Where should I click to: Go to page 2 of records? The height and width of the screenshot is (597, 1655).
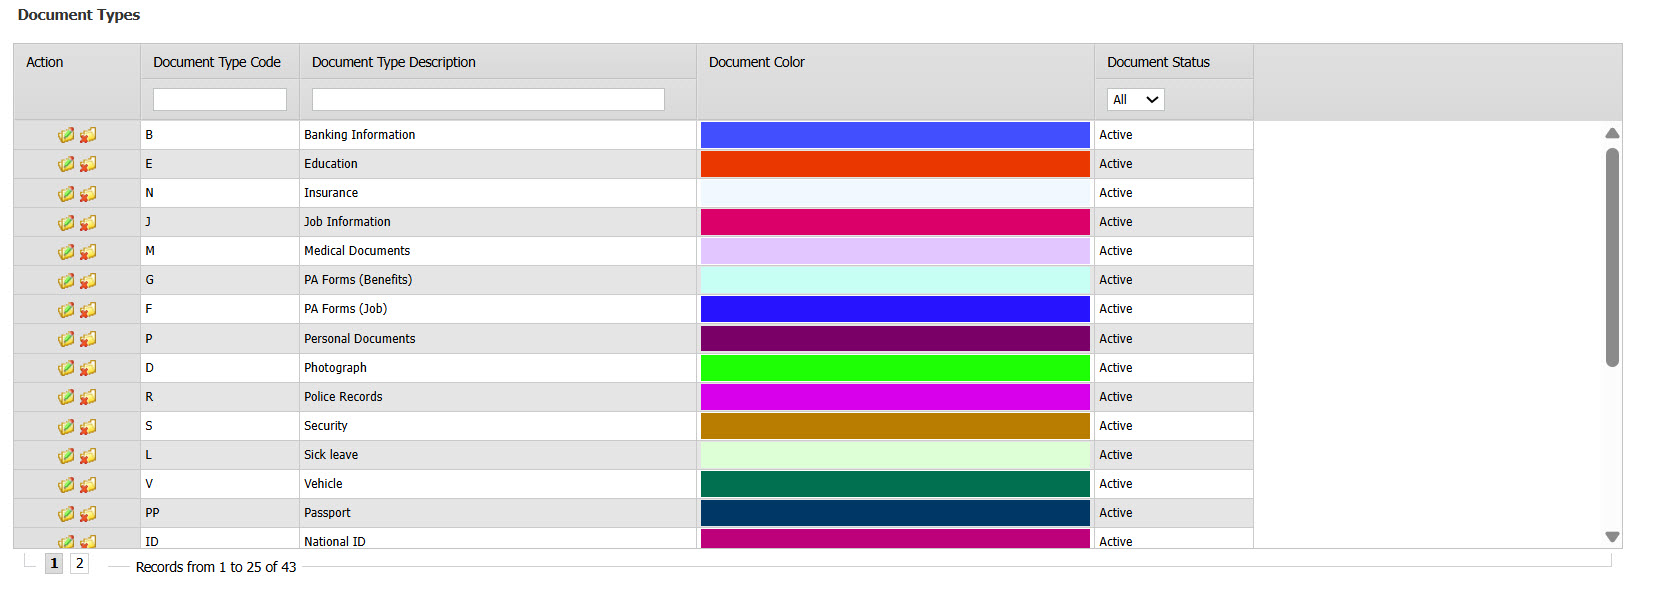click(x=79, y=563)
